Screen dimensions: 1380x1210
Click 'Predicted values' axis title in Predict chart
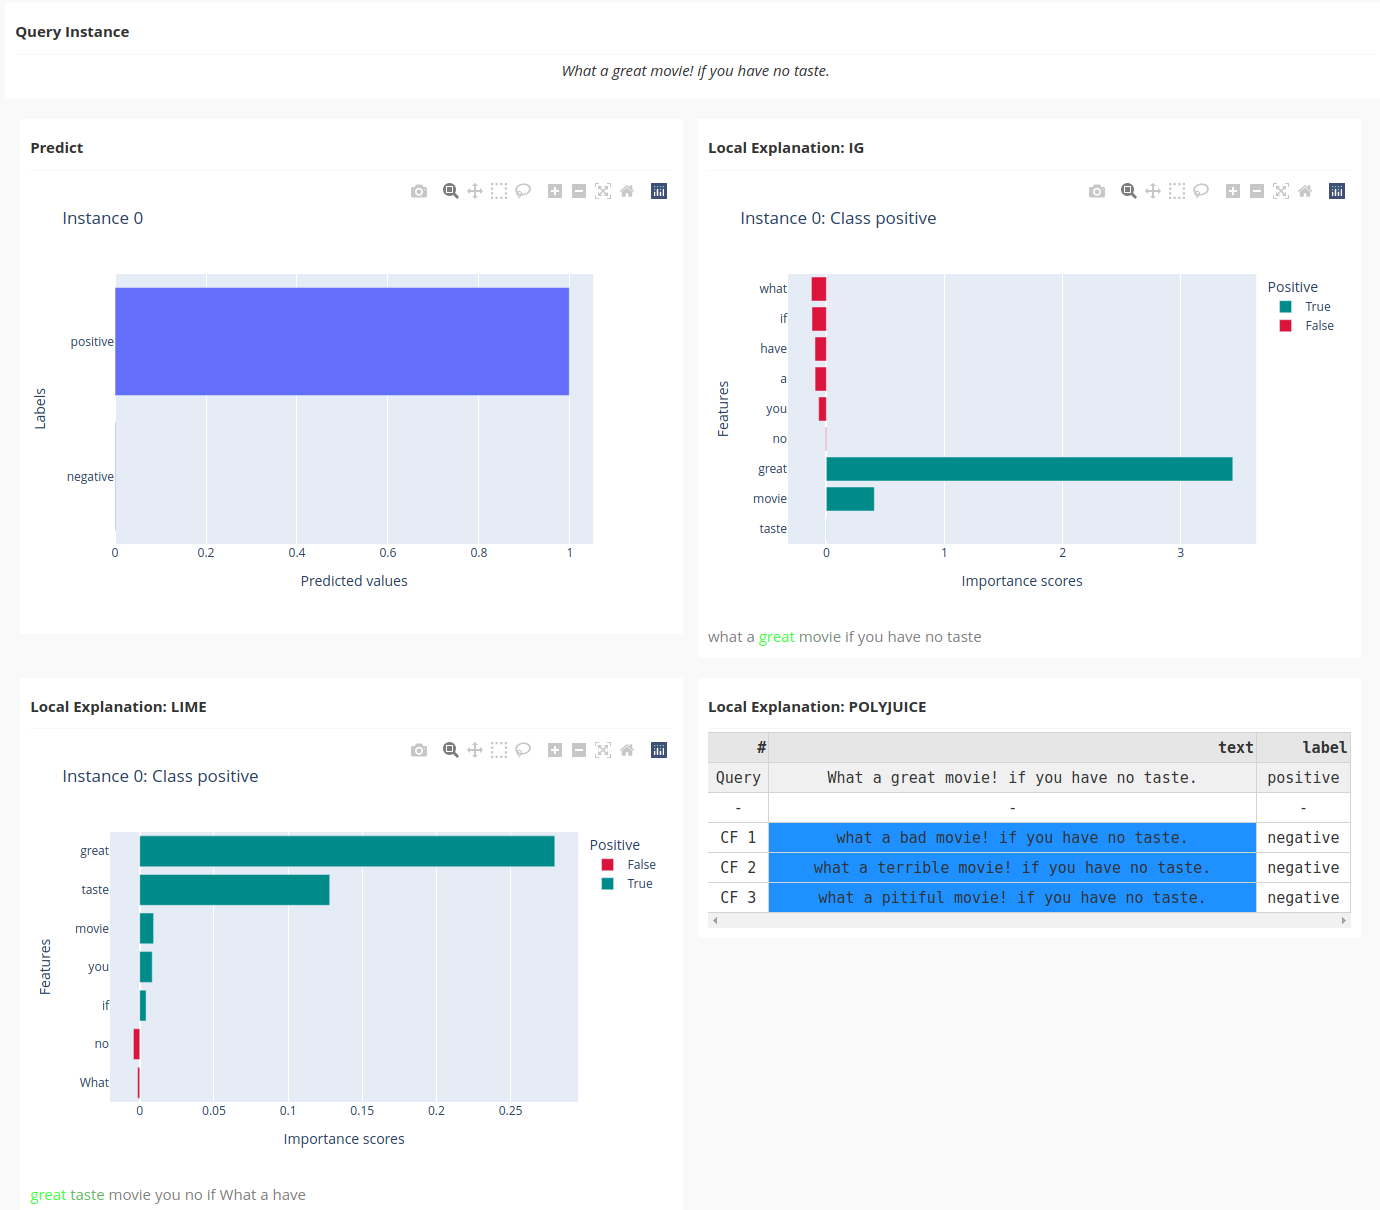354,581
